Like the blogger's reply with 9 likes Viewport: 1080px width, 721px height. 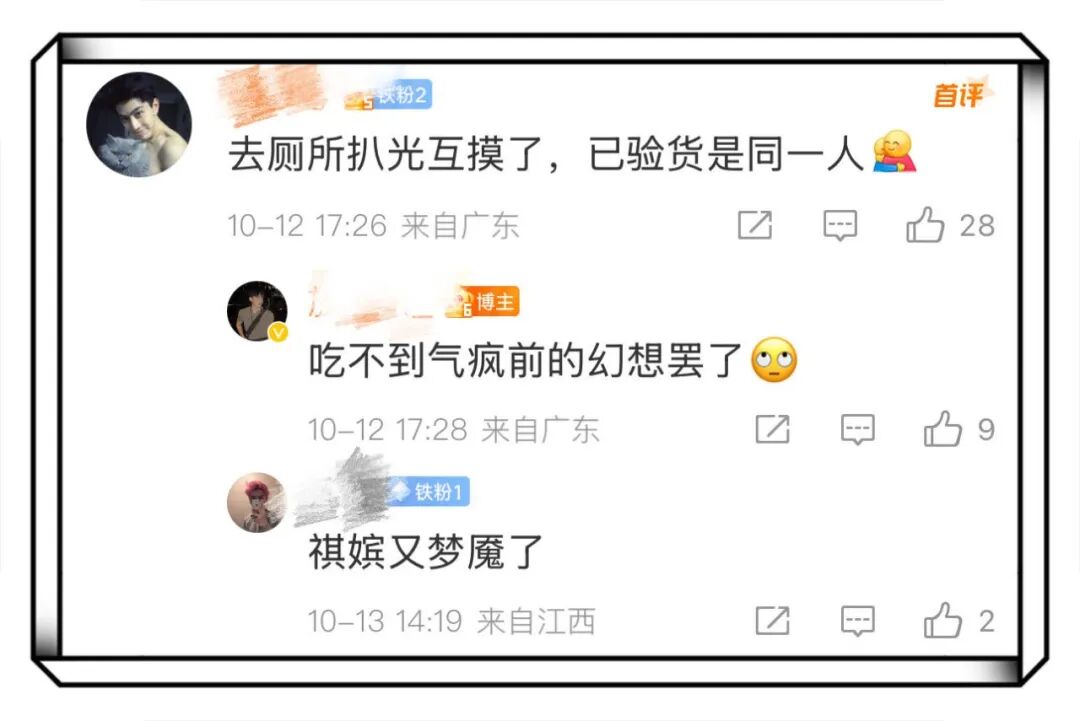point(942,428)
